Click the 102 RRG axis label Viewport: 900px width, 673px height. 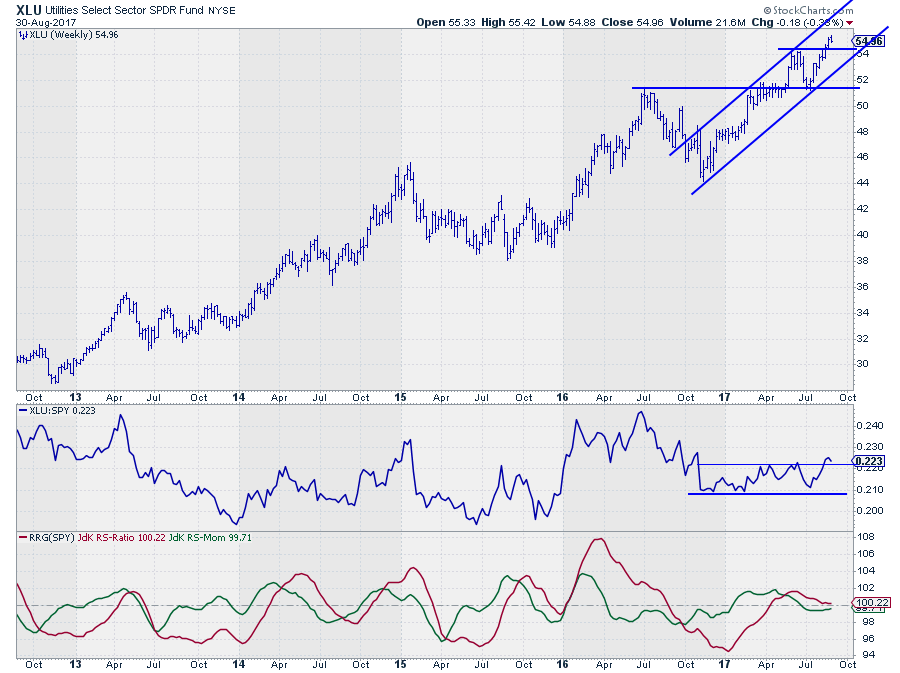[866, 588]
